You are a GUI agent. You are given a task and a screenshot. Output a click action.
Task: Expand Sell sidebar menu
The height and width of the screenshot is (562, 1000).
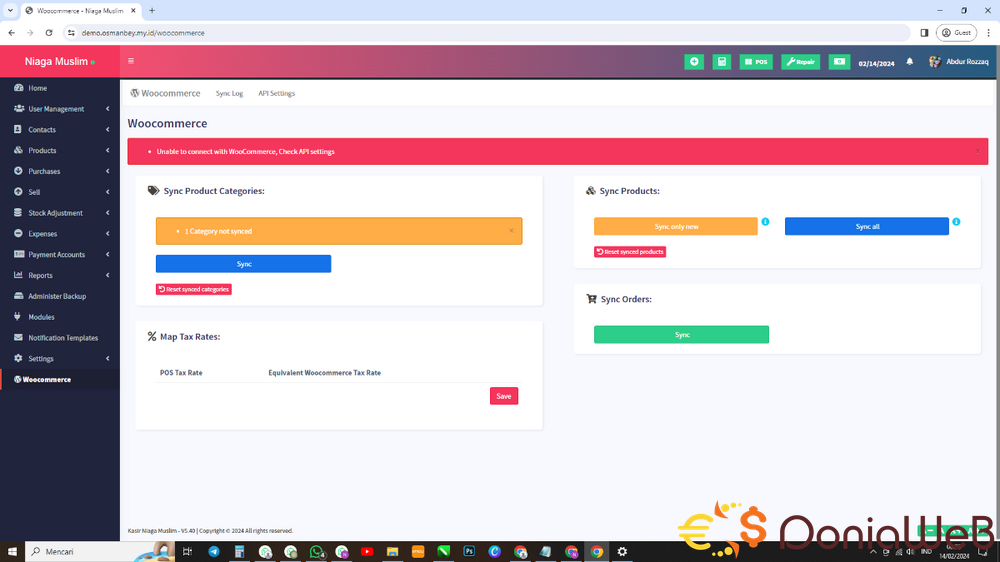point(60,192)
